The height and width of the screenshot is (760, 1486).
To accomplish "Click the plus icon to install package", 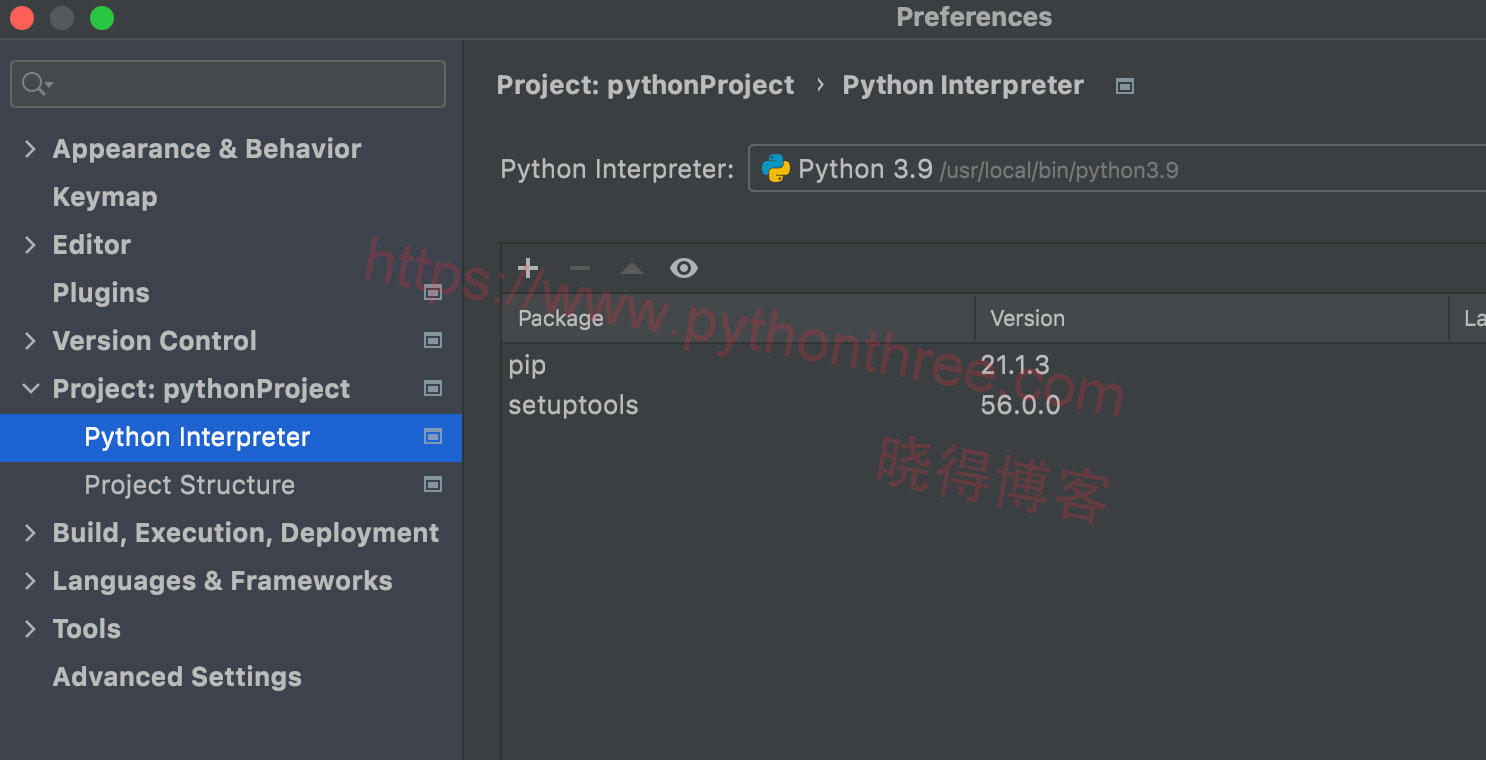I will click(x=528, y=268).
